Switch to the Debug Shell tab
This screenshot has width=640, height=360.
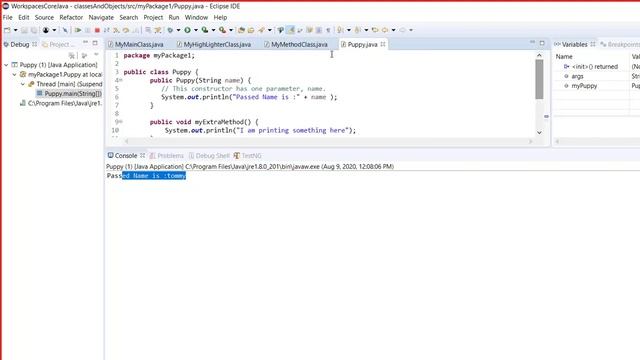[209, 156]
